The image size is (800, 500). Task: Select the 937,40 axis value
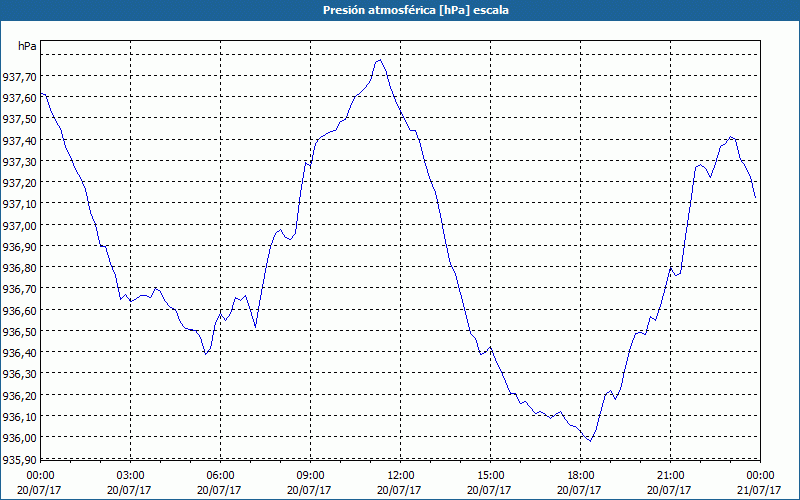pos(19,140)
